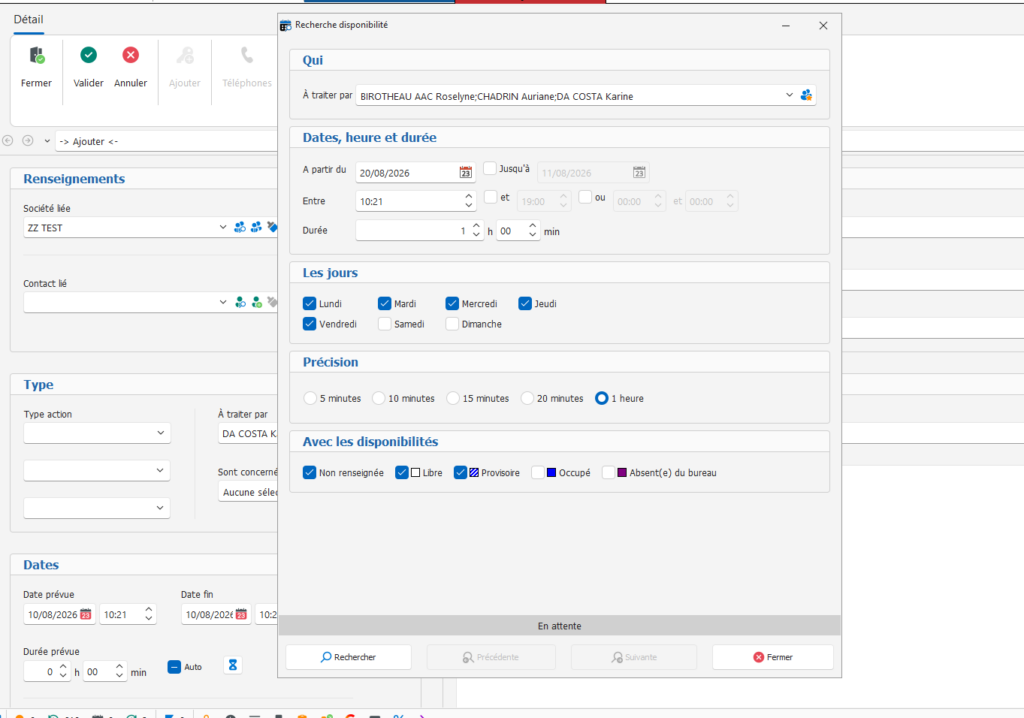1024x718 pixels.
Task: Select the 15 minutes precision
Action: point(453,399)
